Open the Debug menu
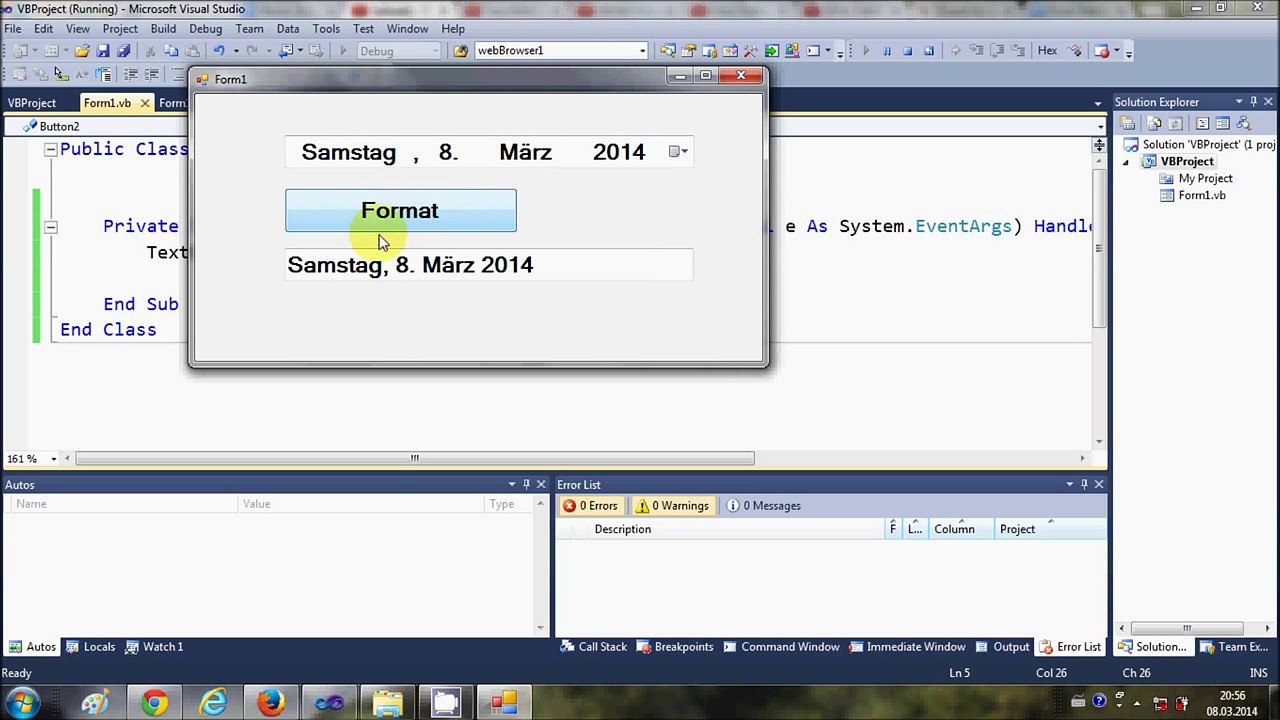Viewport: 1280px width, 720px height. click(205, 29)
